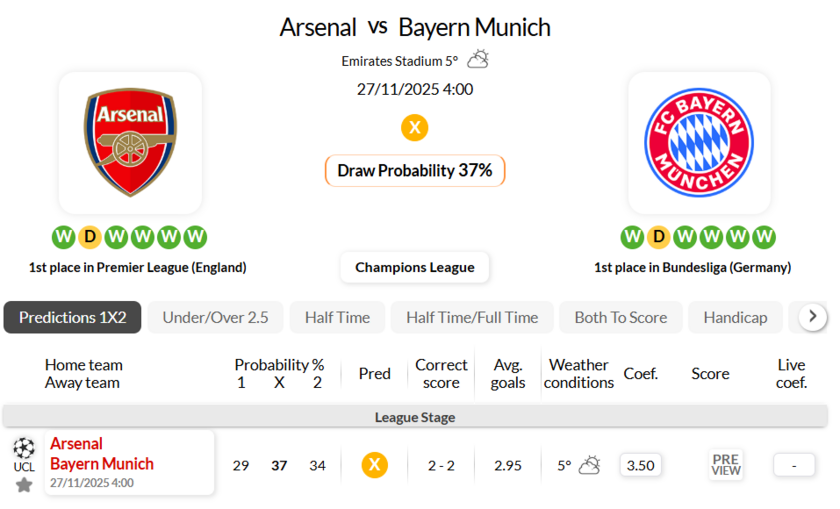
Task: Click the orange X prediction icon in row
Action: [x=374, y=465]
